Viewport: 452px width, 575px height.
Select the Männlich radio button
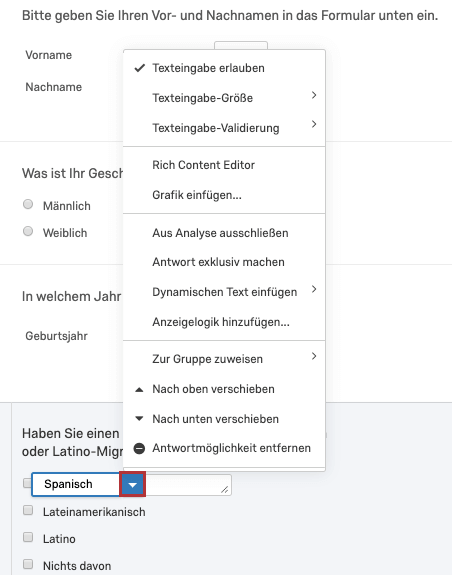point(28,204)
